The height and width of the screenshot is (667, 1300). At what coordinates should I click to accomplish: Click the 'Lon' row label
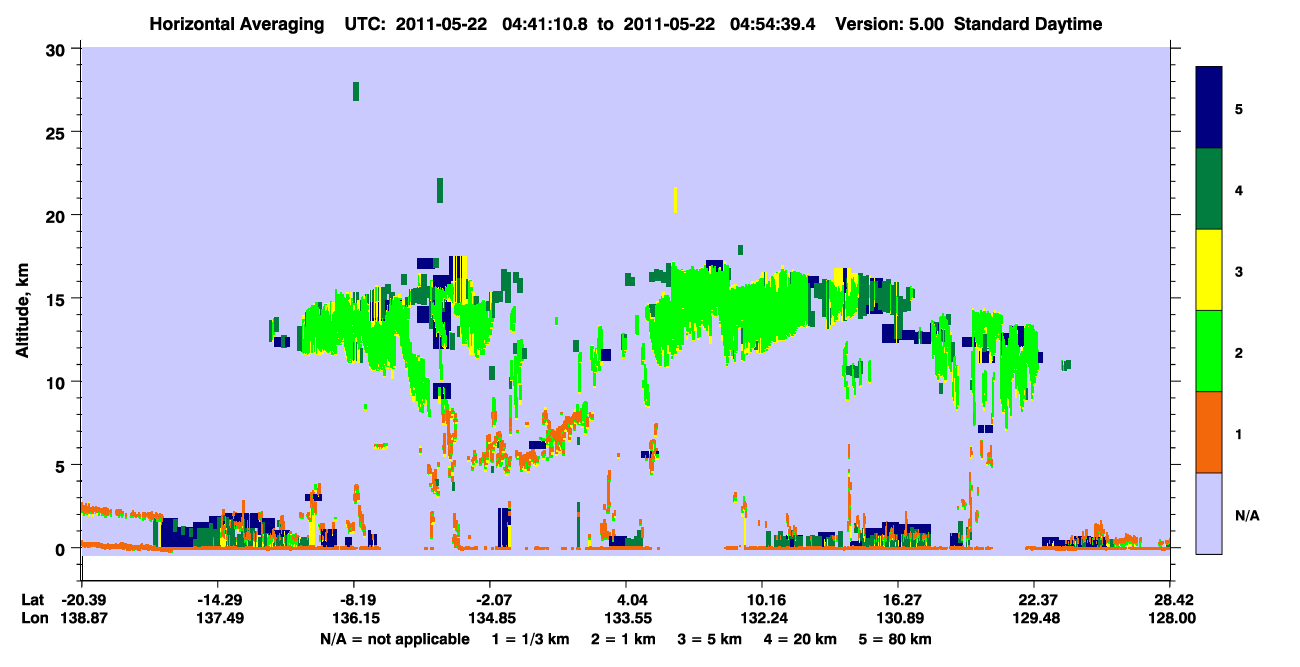[x=33, y=618]
